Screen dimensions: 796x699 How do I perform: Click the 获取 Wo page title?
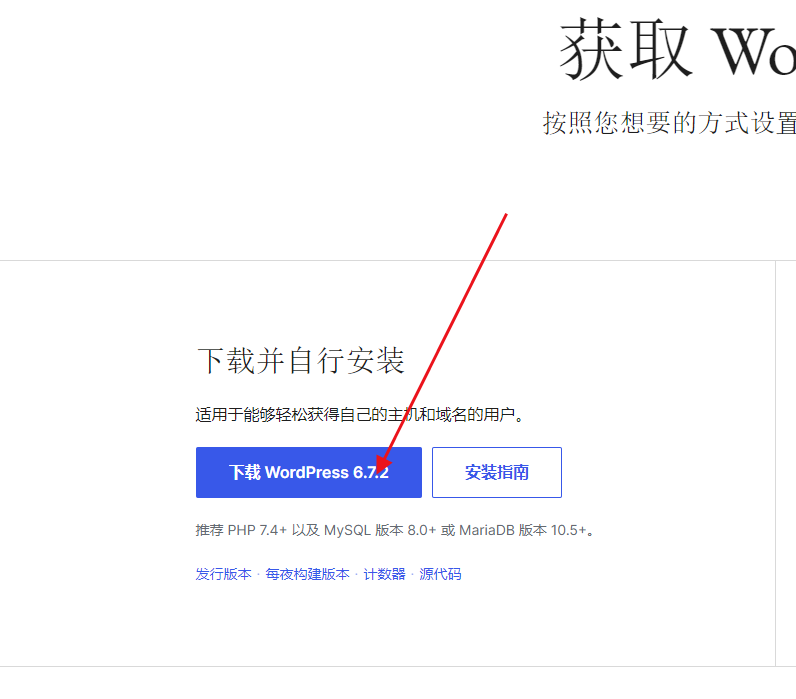[677, 49]
